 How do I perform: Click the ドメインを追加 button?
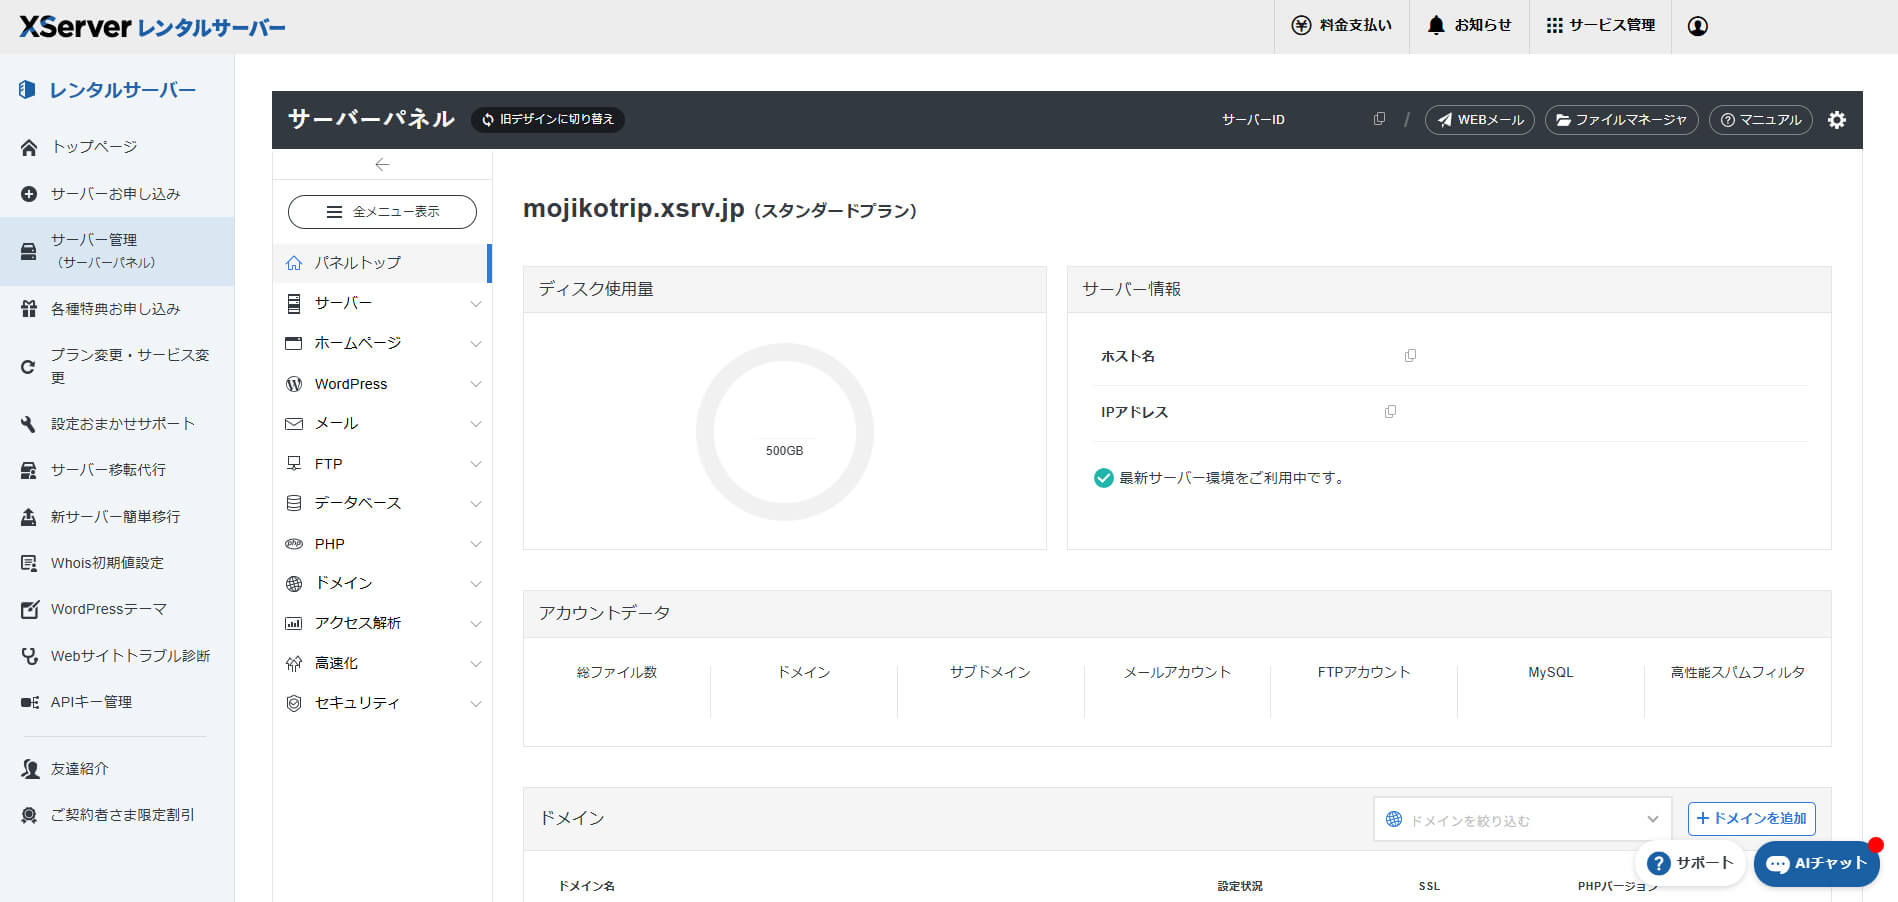coord(1751,819)
